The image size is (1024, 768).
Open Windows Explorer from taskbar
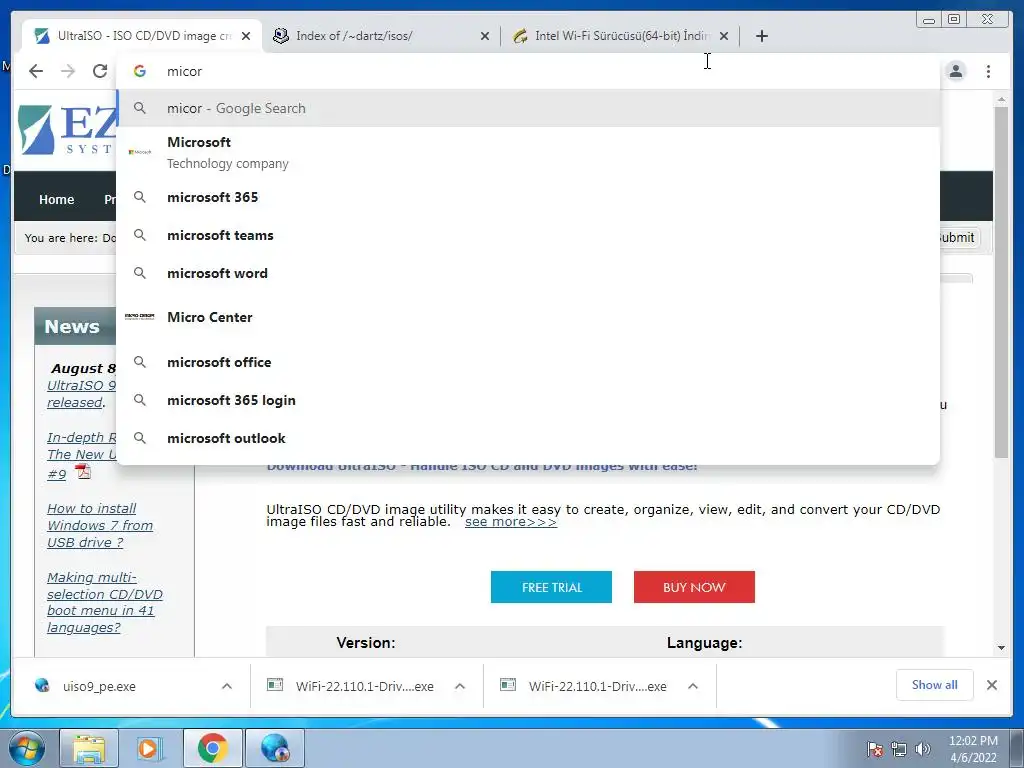pyautogui.click(x=89, y=748)
